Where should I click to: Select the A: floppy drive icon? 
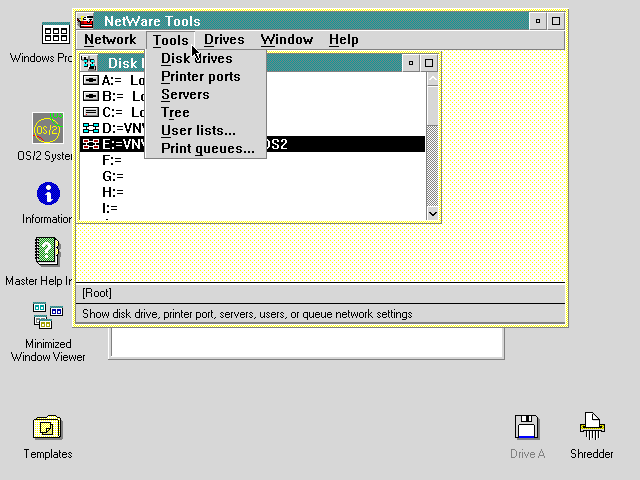(x=91, y=80)
